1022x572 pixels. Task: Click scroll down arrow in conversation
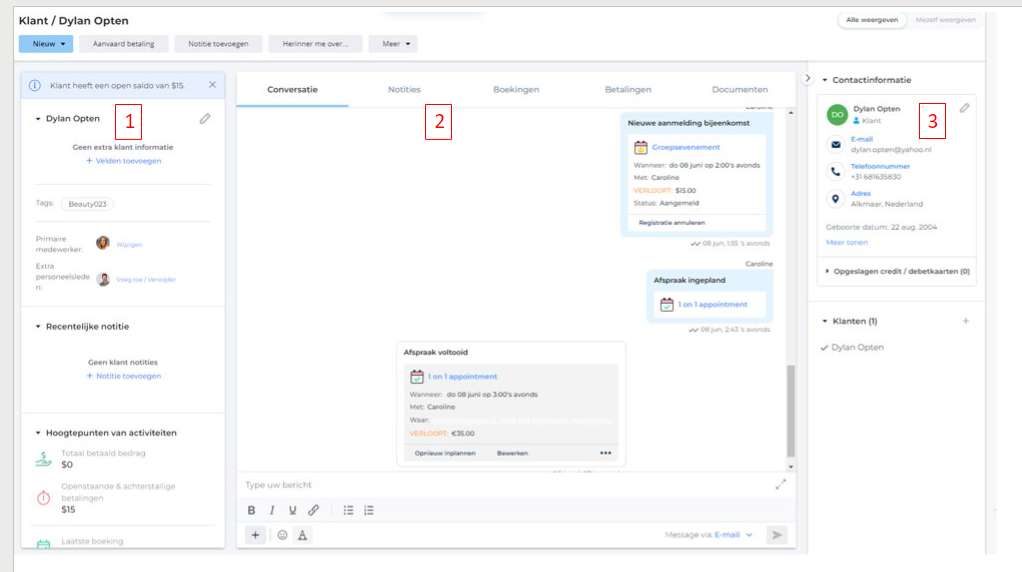click(791, 466)
